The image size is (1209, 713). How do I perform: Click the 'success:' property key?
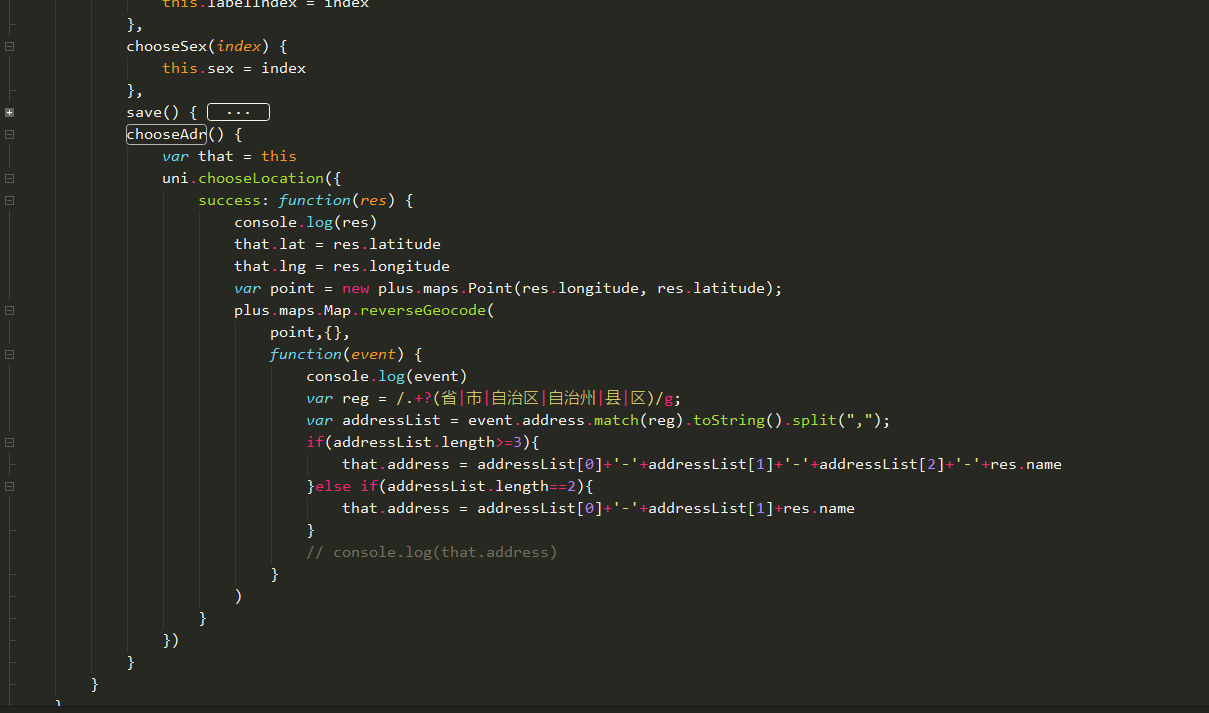pyautogui.click(x=234, y=200)
